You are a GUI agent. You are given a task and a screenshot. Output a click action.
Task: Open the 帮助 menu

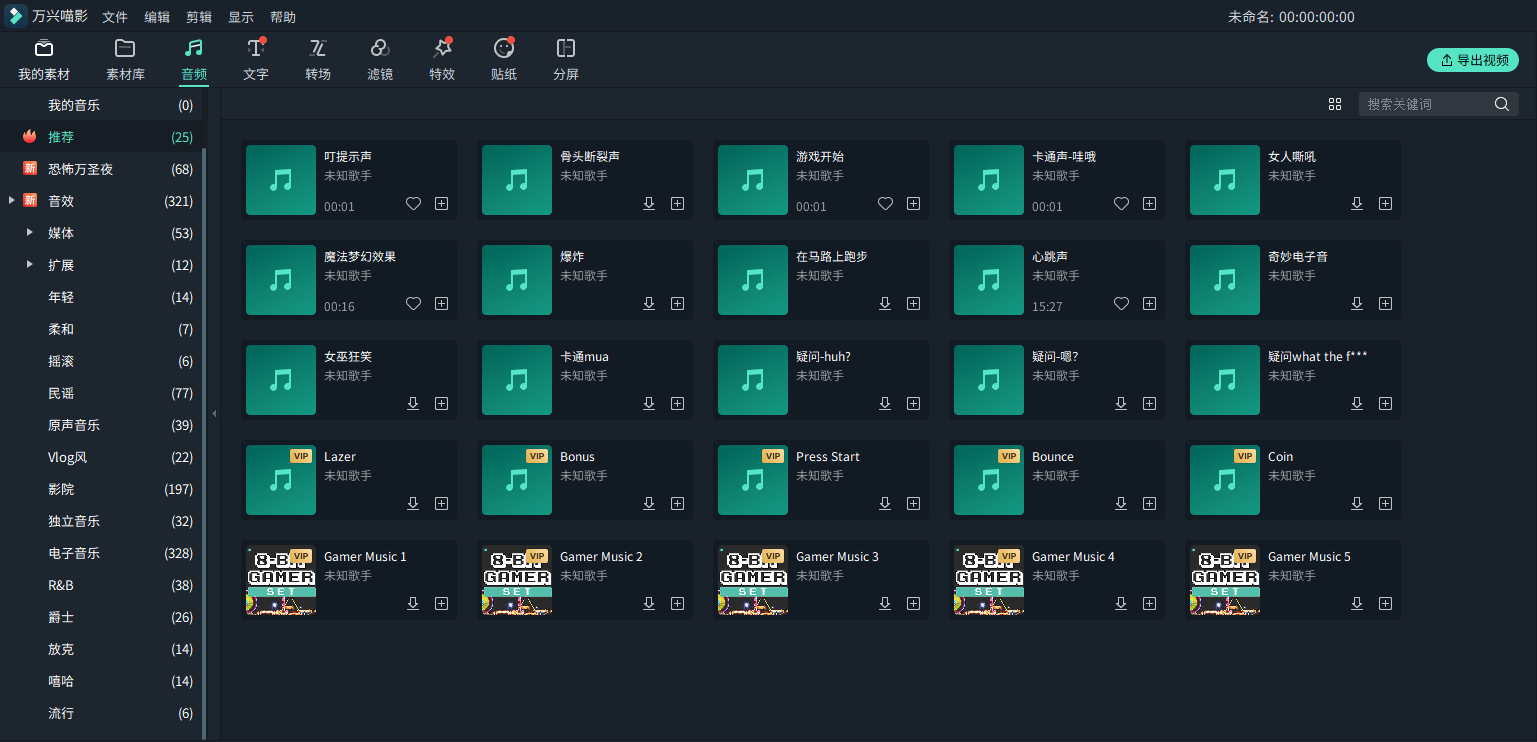point(281,16)
